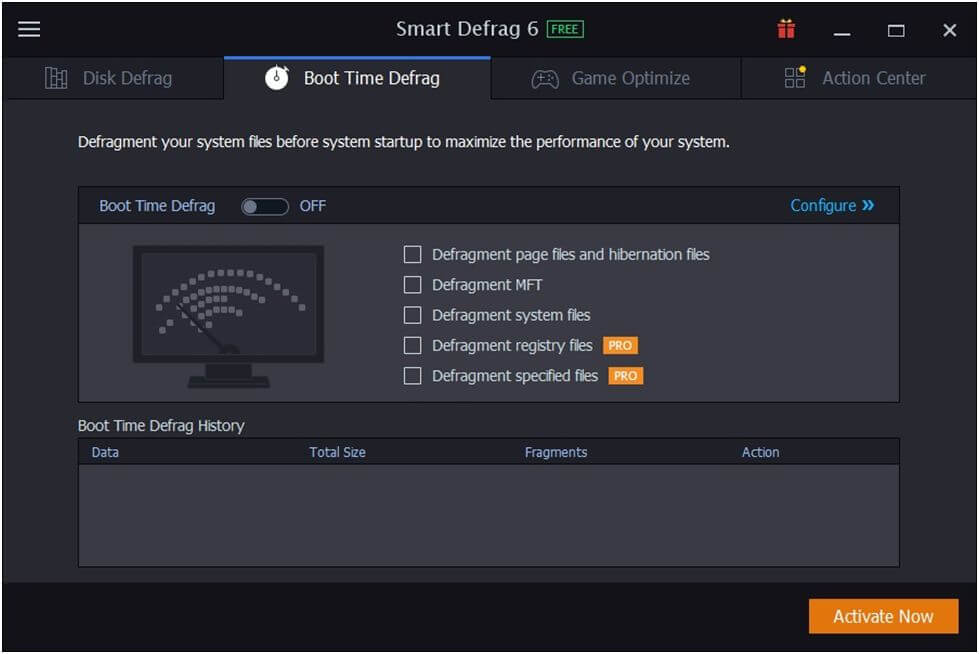Sort history by Total Size column
This screenshot has height=654, width=979.
tap(337, 452)
